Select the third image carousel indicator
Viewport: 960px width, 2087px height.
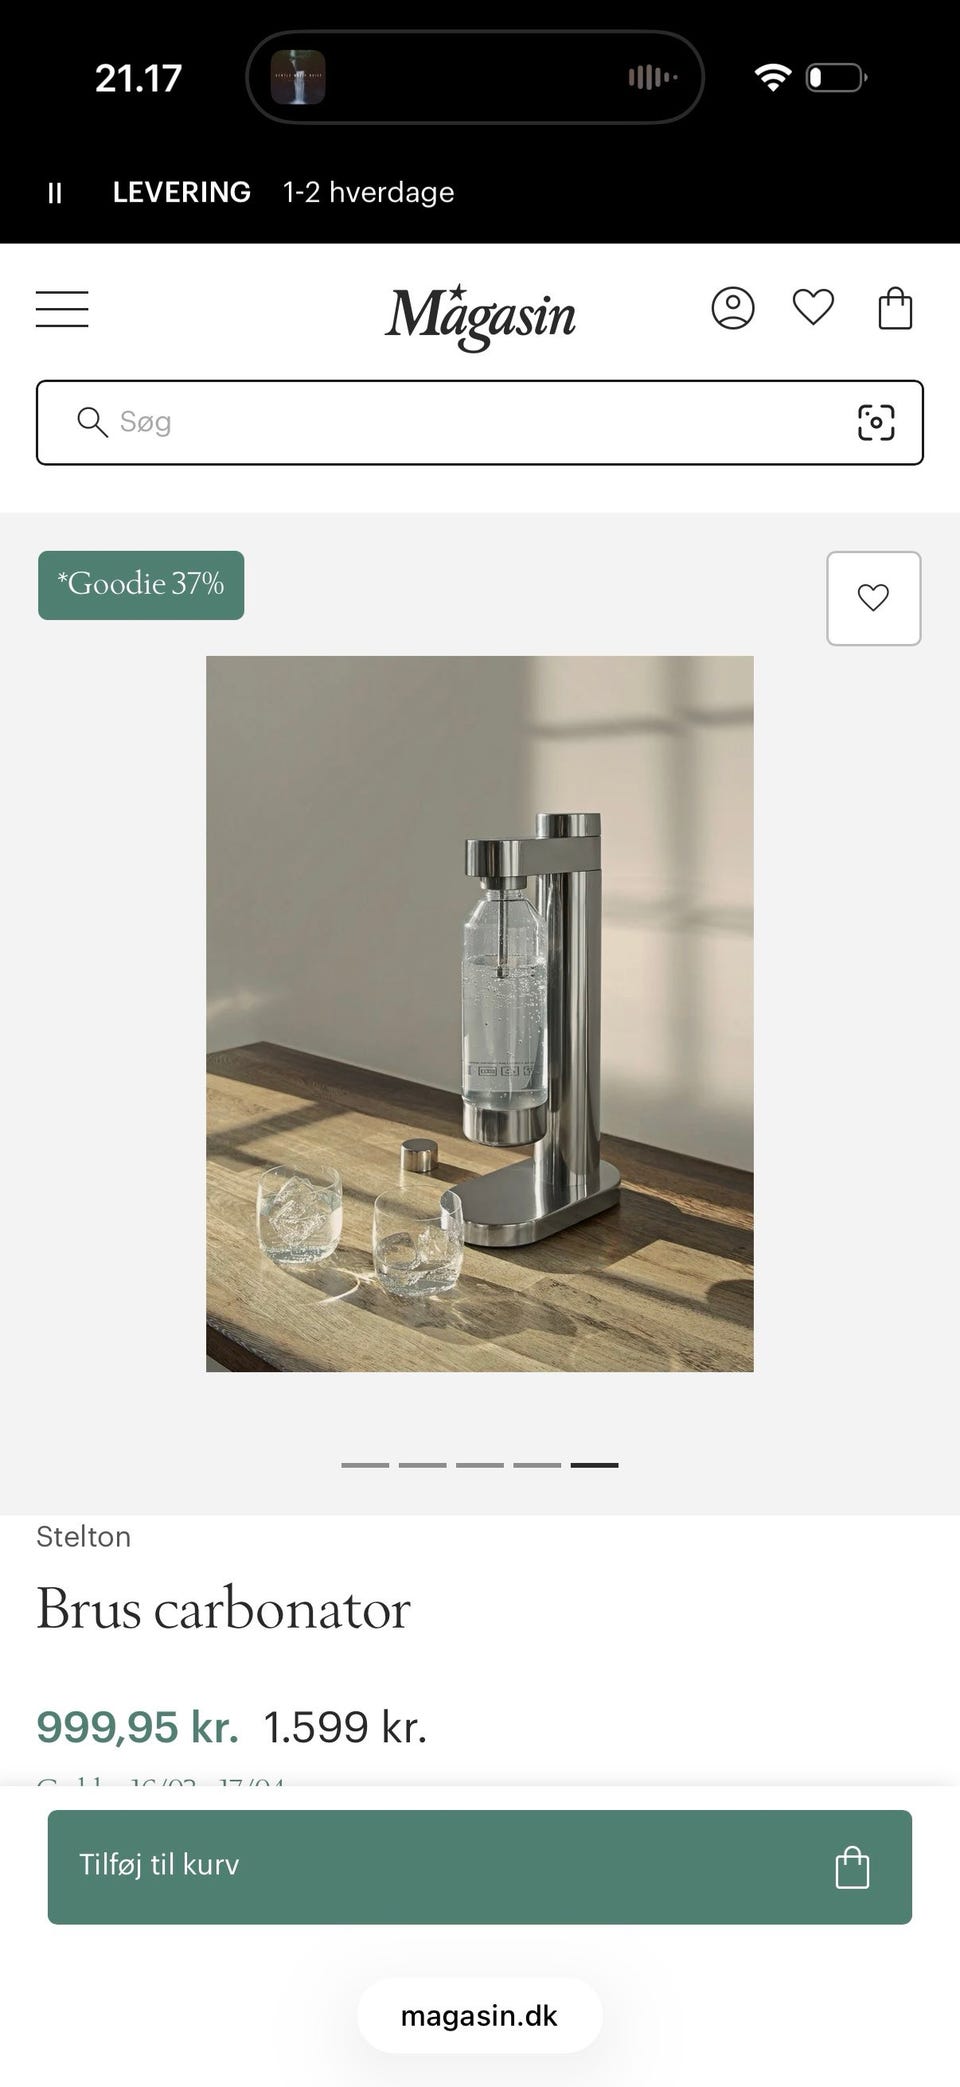click(480, 1465)
